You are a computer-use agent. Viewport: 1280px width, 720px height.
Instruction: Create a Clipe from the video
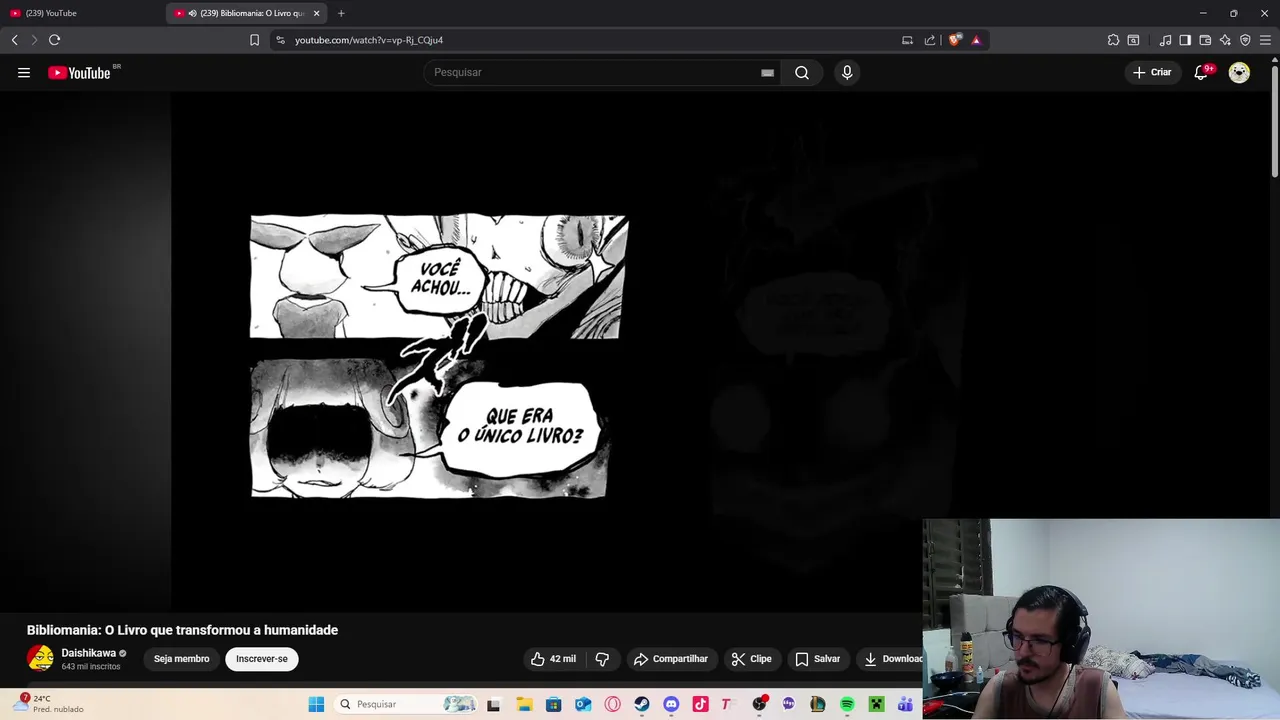[x=751, y=659]
